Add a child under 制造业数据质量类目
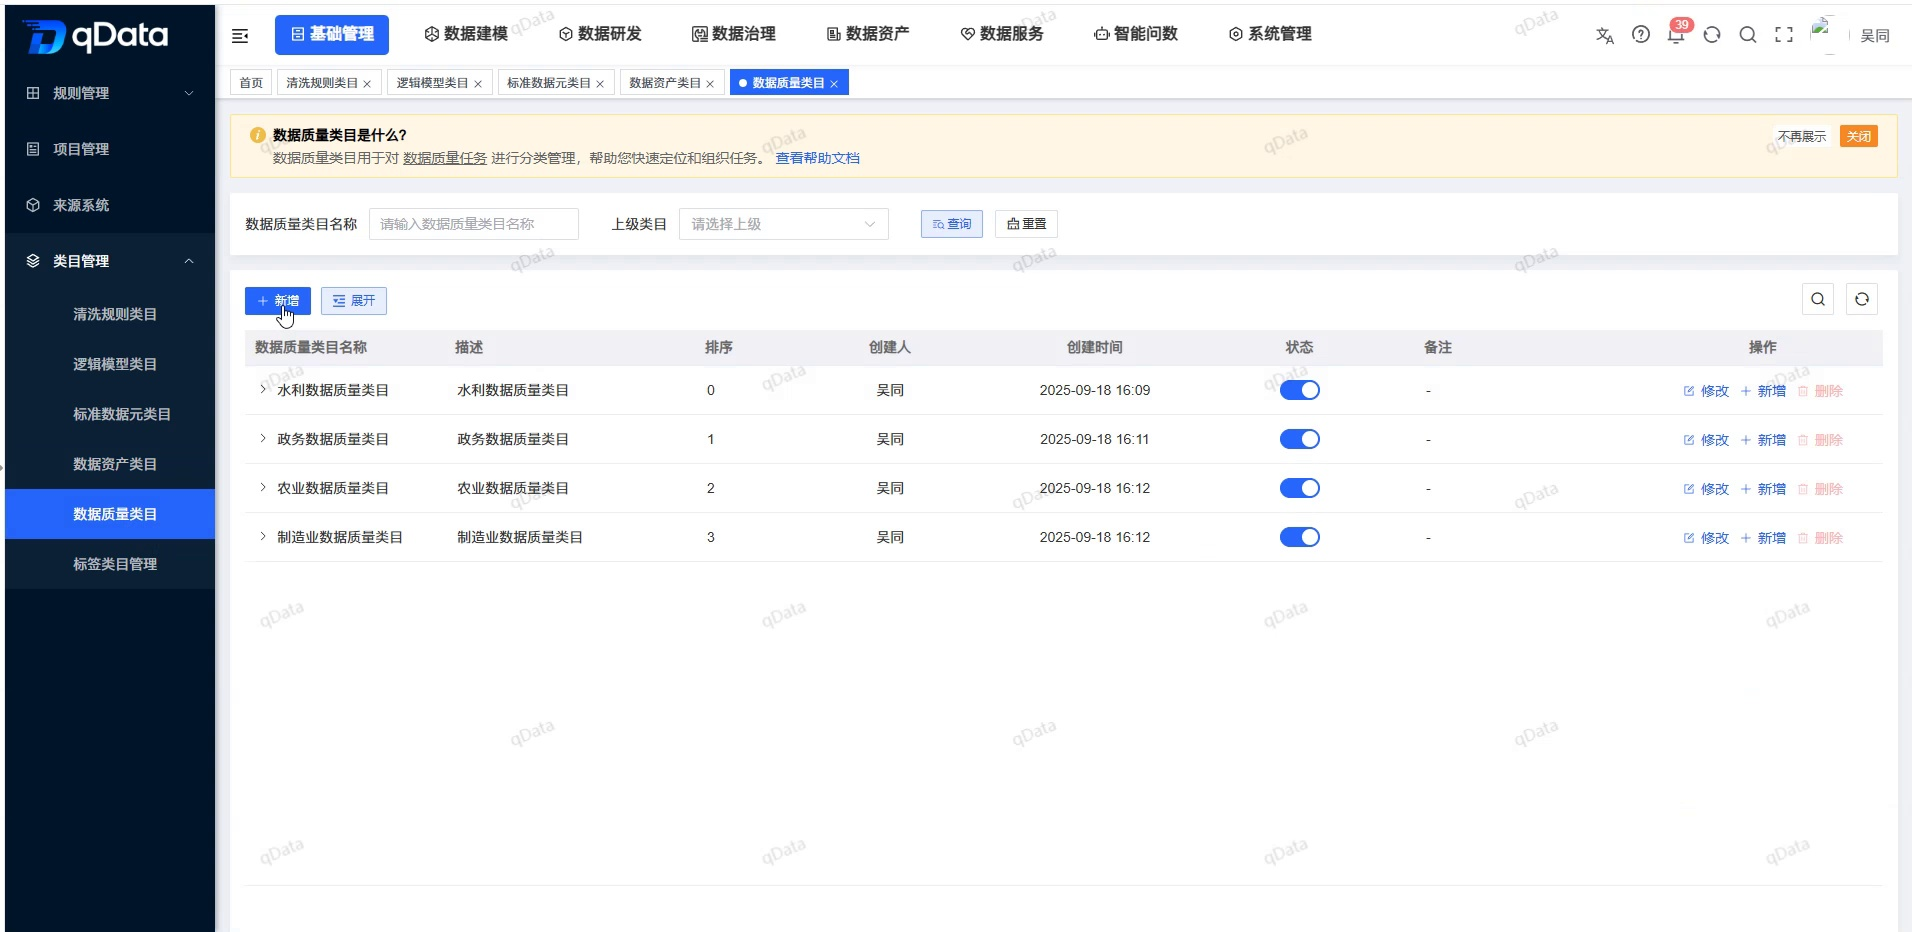 coord(1763,538)
